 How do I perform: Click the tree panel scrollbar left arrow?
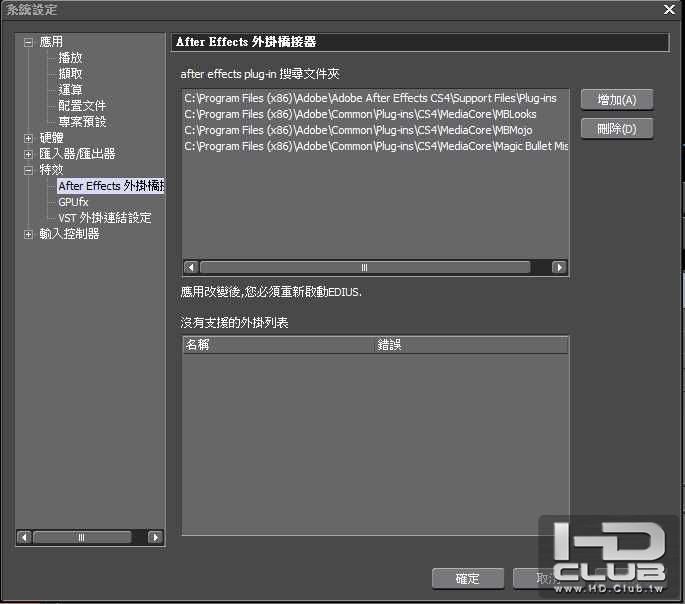point(24,537)
